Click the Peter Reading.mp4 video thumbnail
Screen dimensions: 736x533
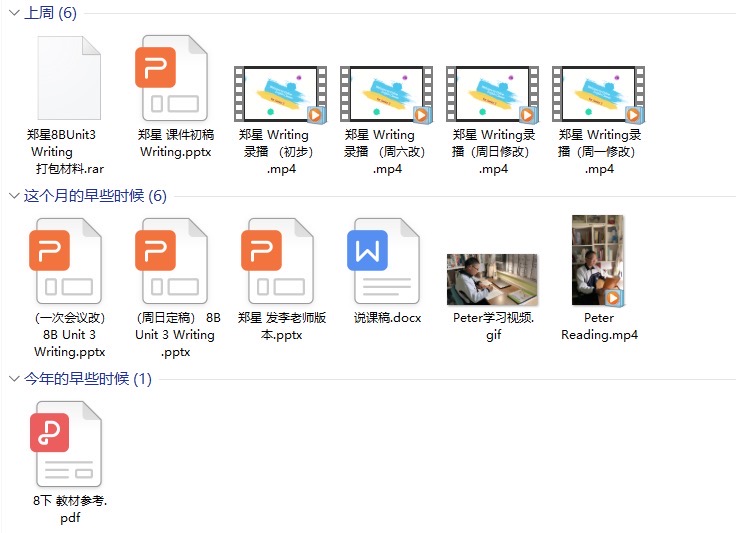[597, 260]
